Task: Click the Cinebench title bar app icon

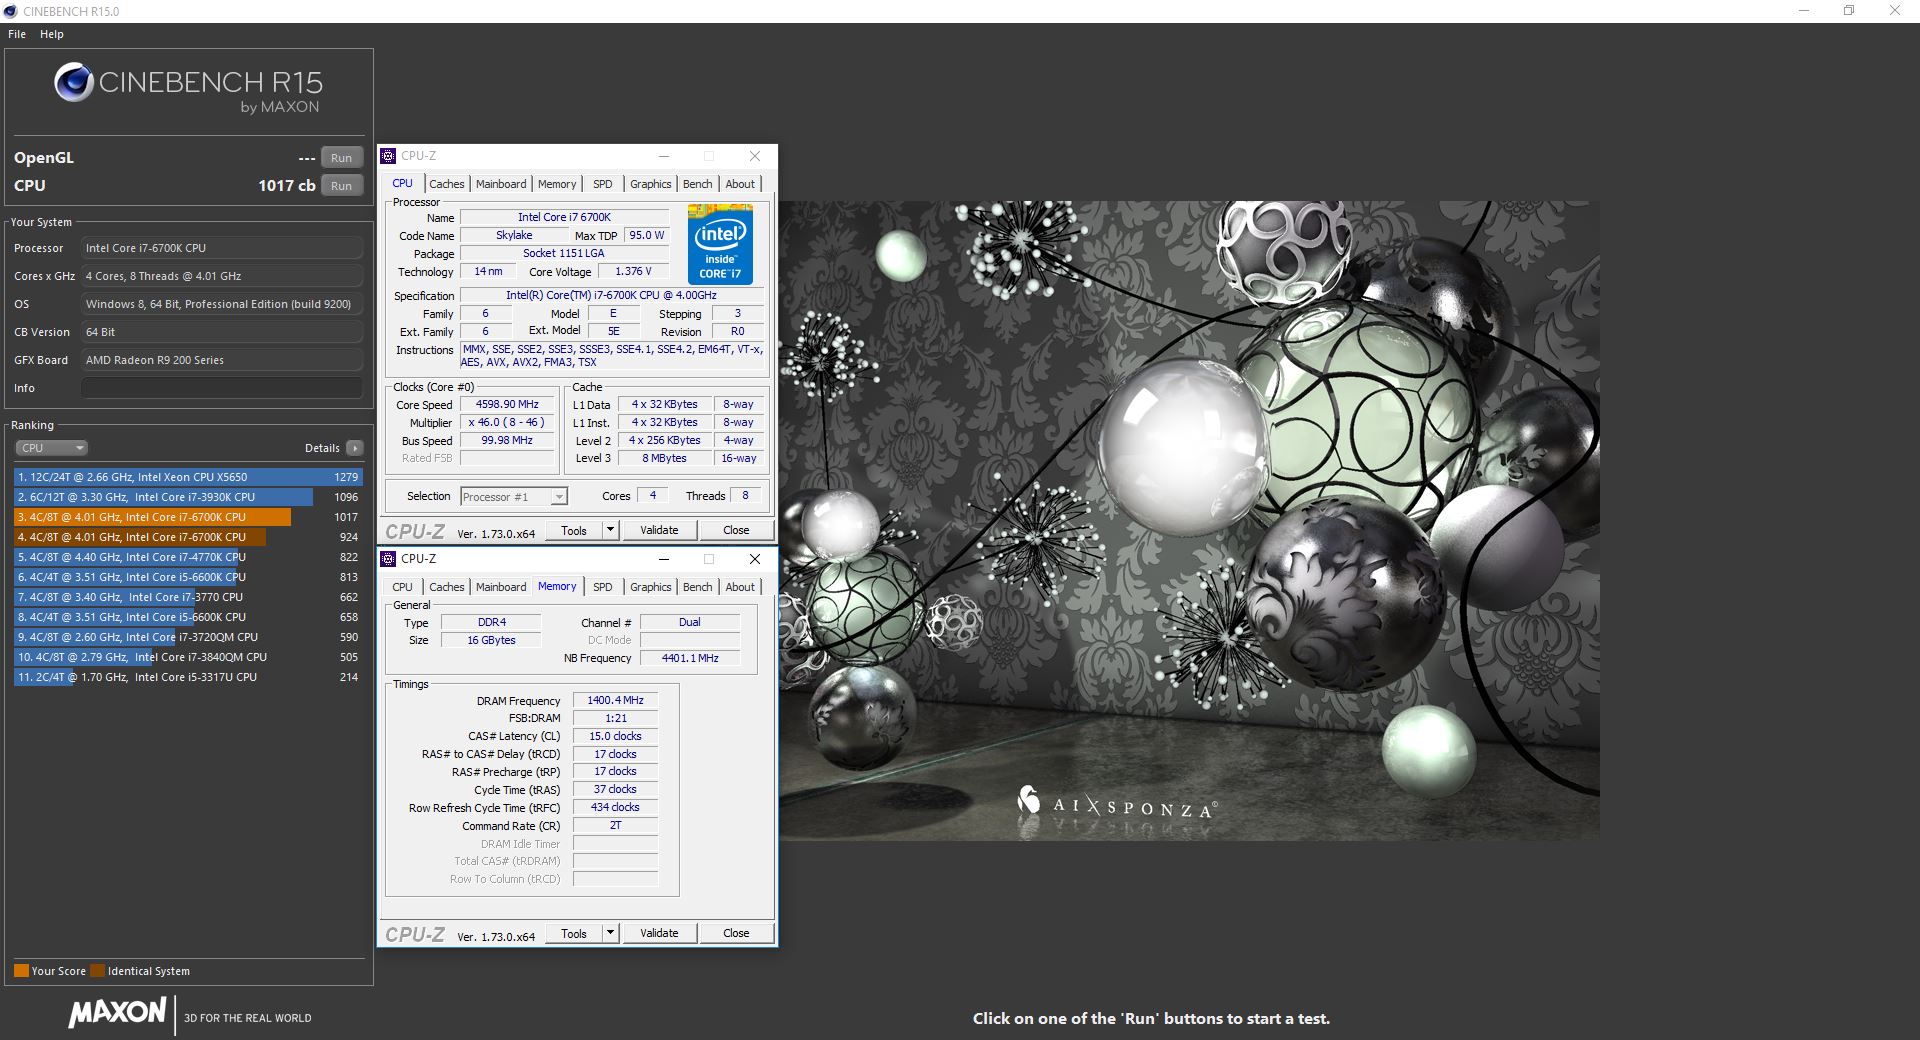Action: [10, 11]
